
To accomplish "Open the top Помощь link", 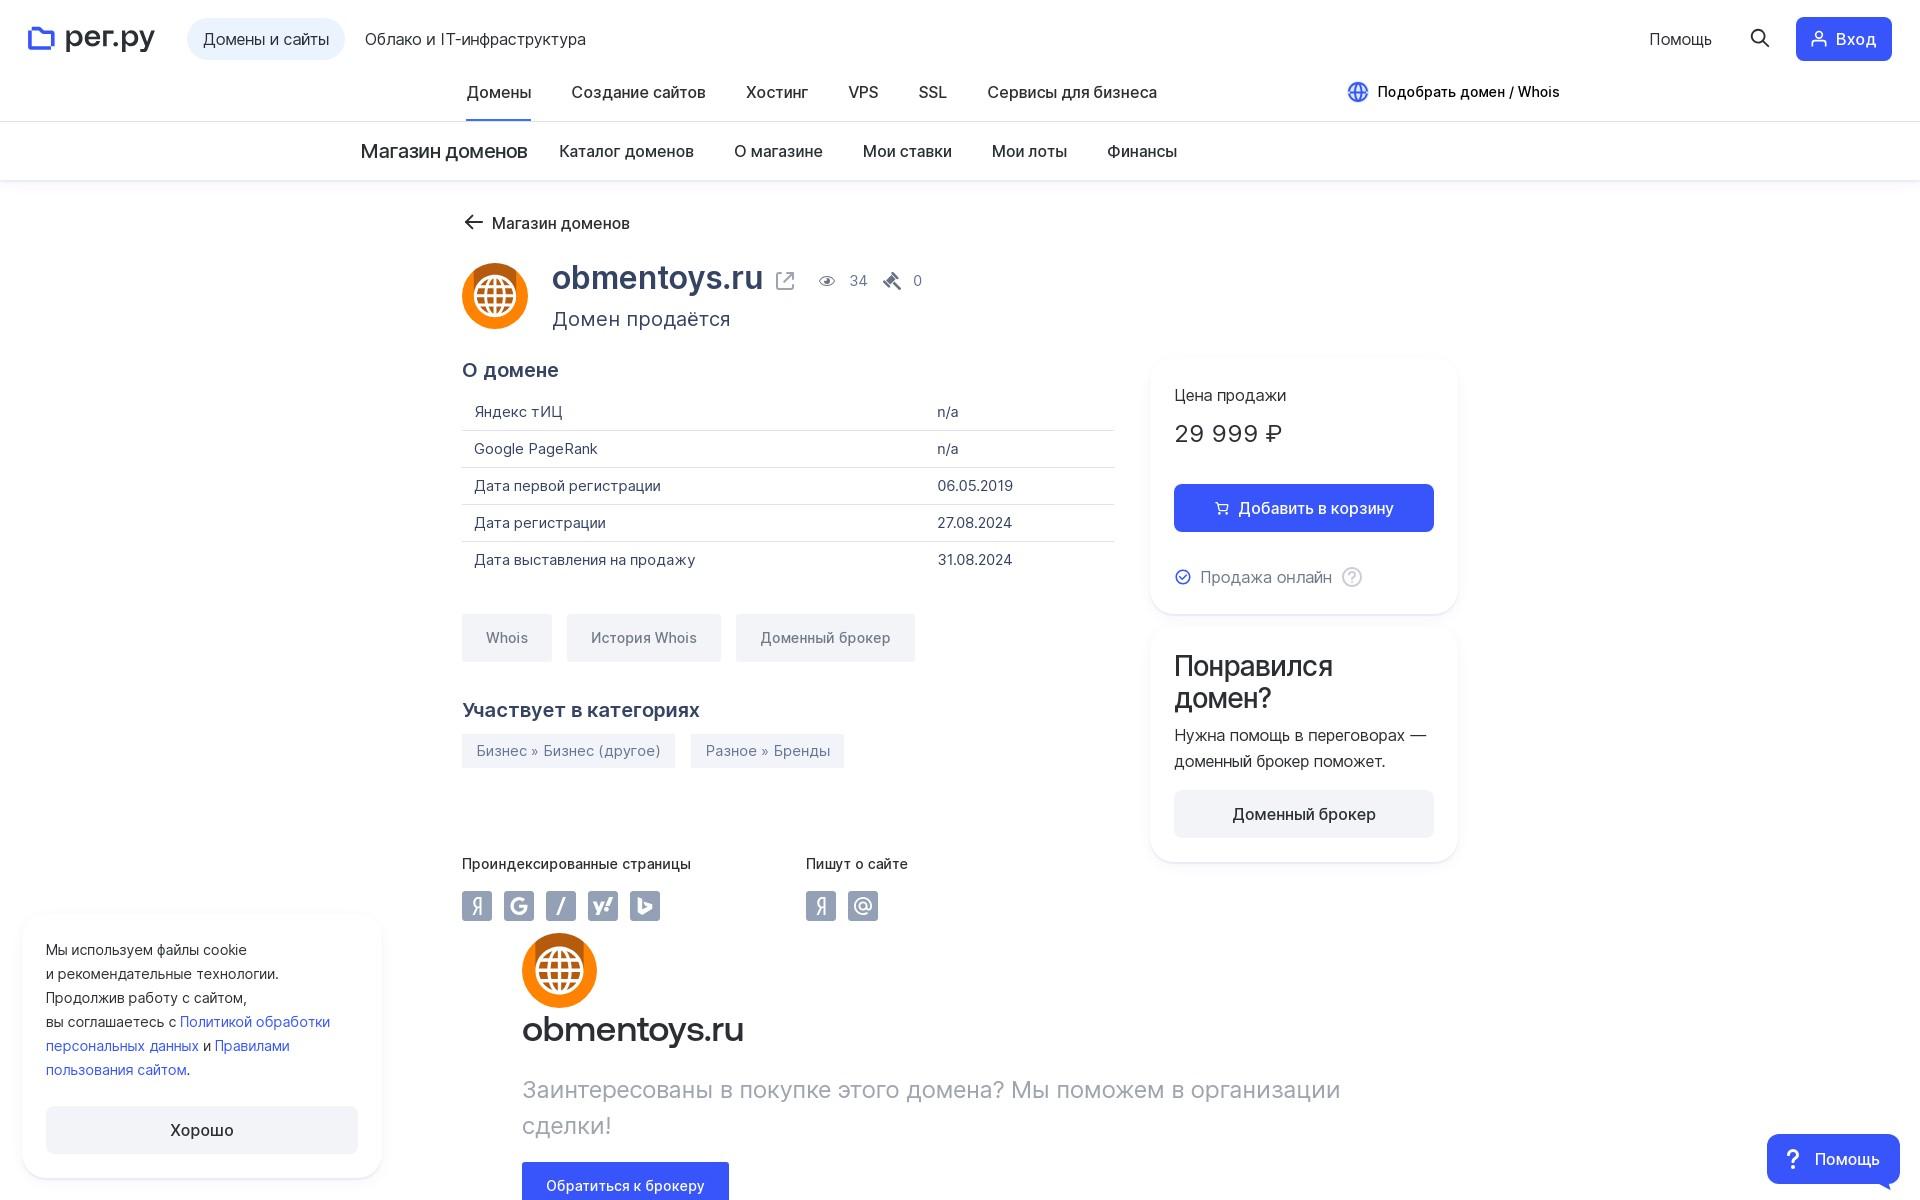I will click(x=1680, y=39).
